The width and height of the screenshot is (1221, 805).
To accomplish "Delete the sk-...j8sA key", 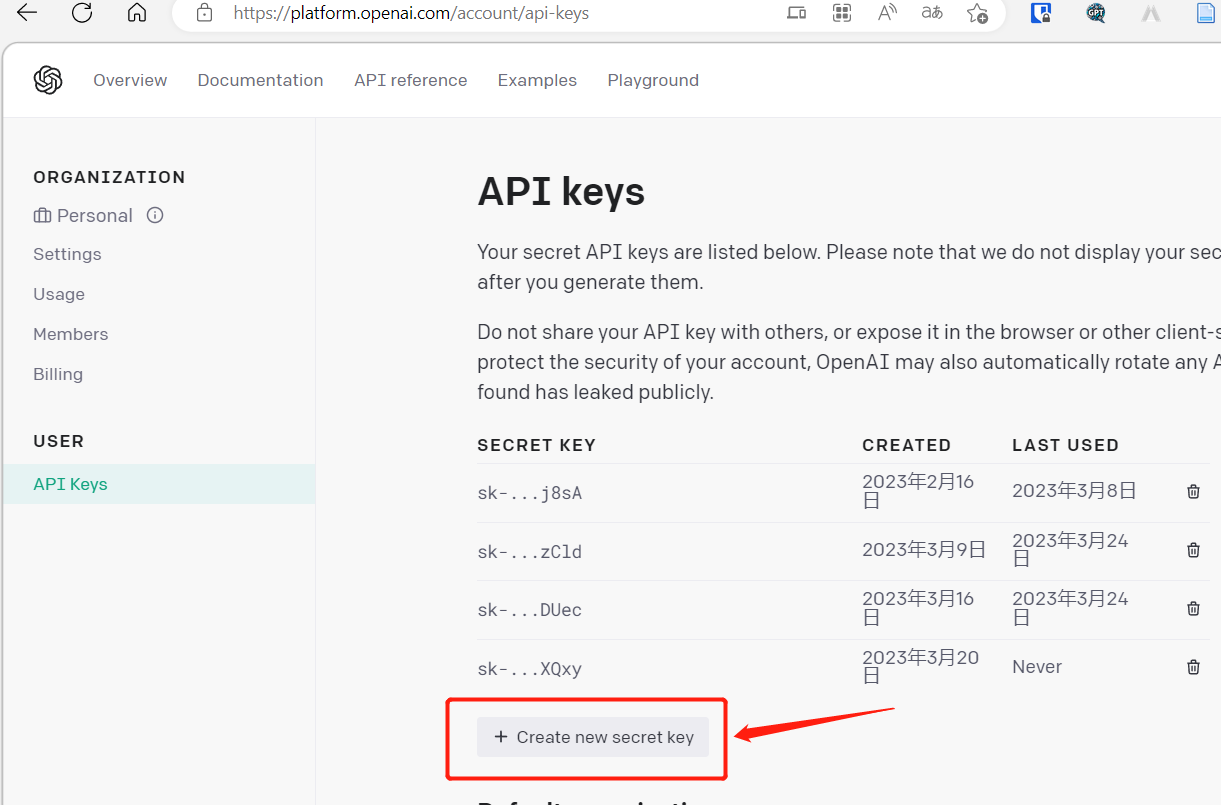I will click(x=1193, y=491).
